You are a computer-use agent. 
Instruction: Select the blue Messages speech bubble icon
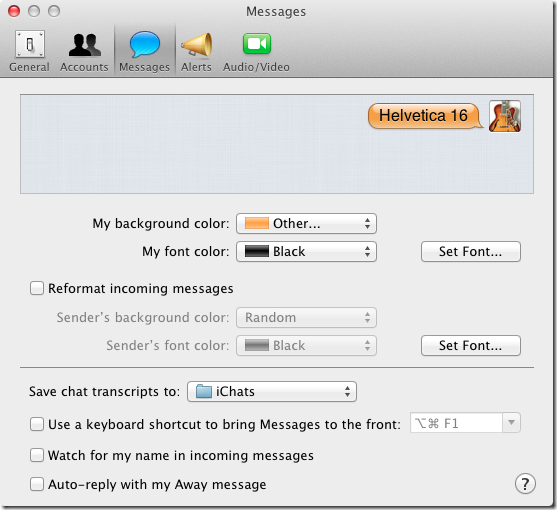pos(145,44)
